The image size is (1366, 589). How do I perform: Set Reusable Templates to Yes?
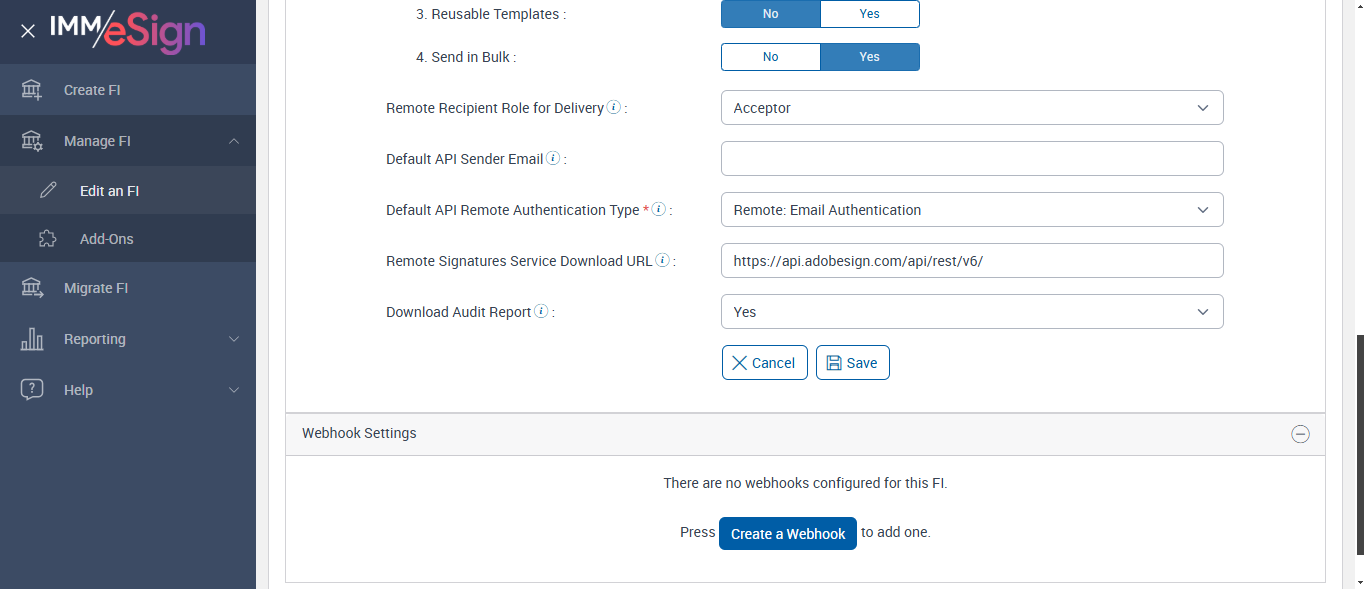coord(869,14)
